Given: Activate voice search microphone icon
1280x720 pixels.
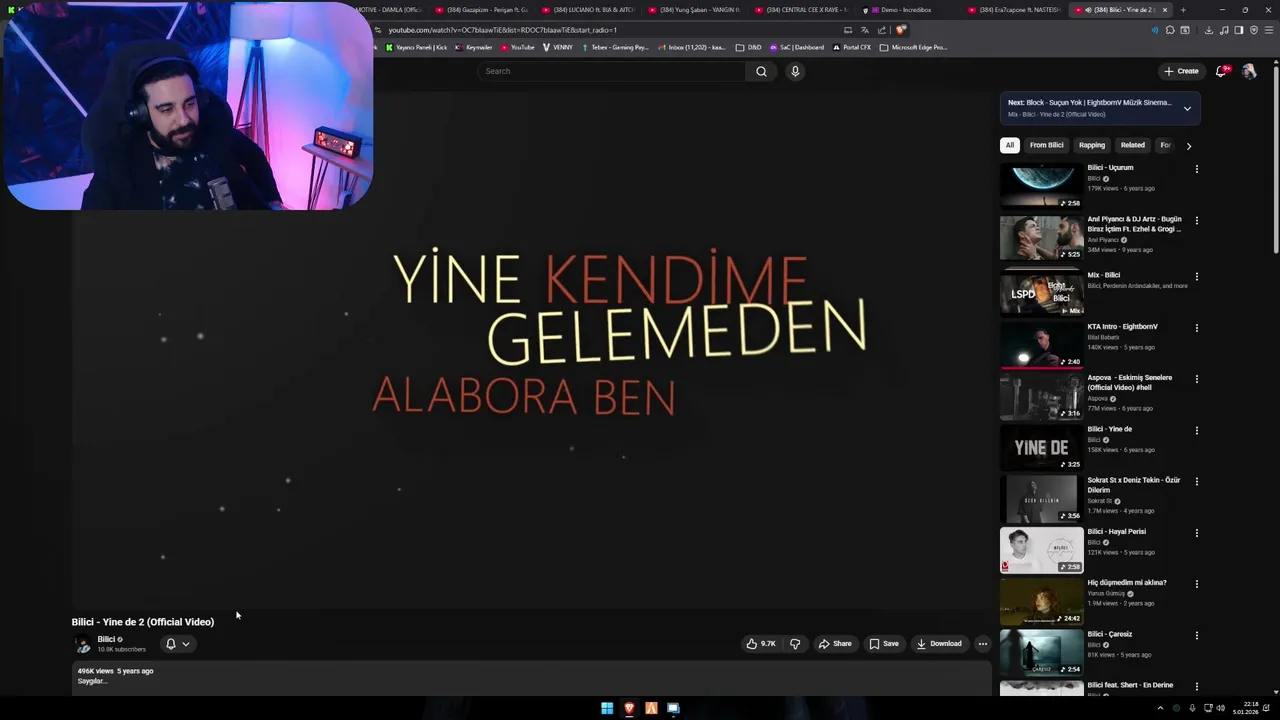Looking at the screenshot, I should (x=795, y=71).
